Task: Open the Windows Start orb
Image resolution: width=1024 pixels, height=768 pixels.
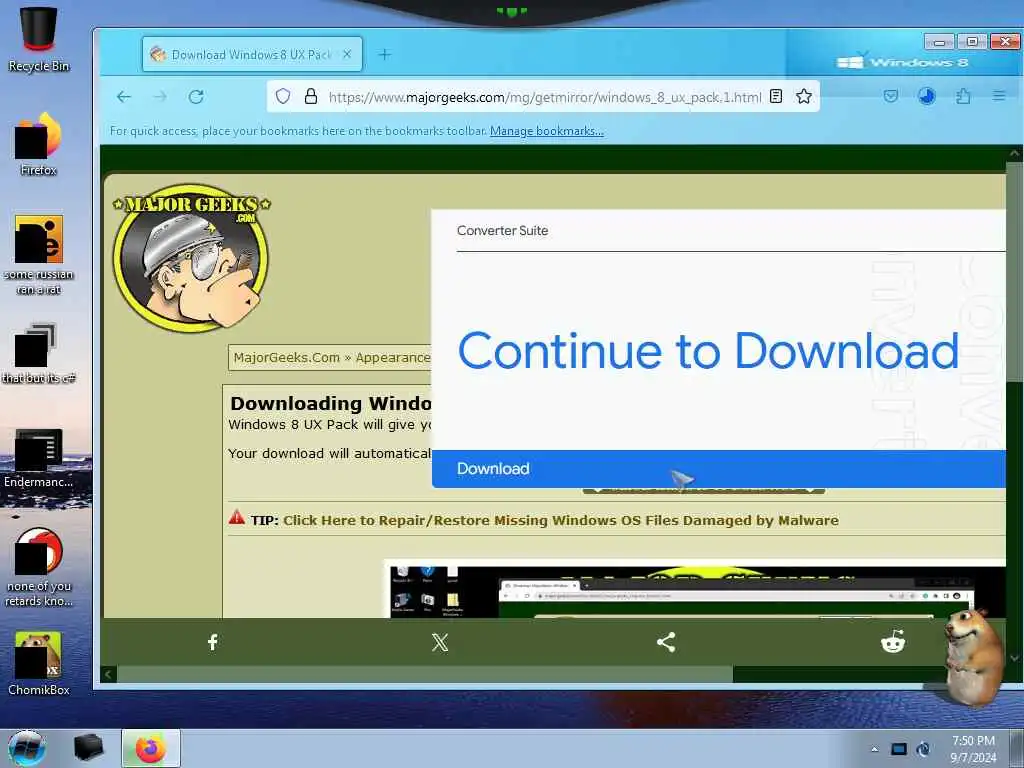Action: [x=27, y=748]
